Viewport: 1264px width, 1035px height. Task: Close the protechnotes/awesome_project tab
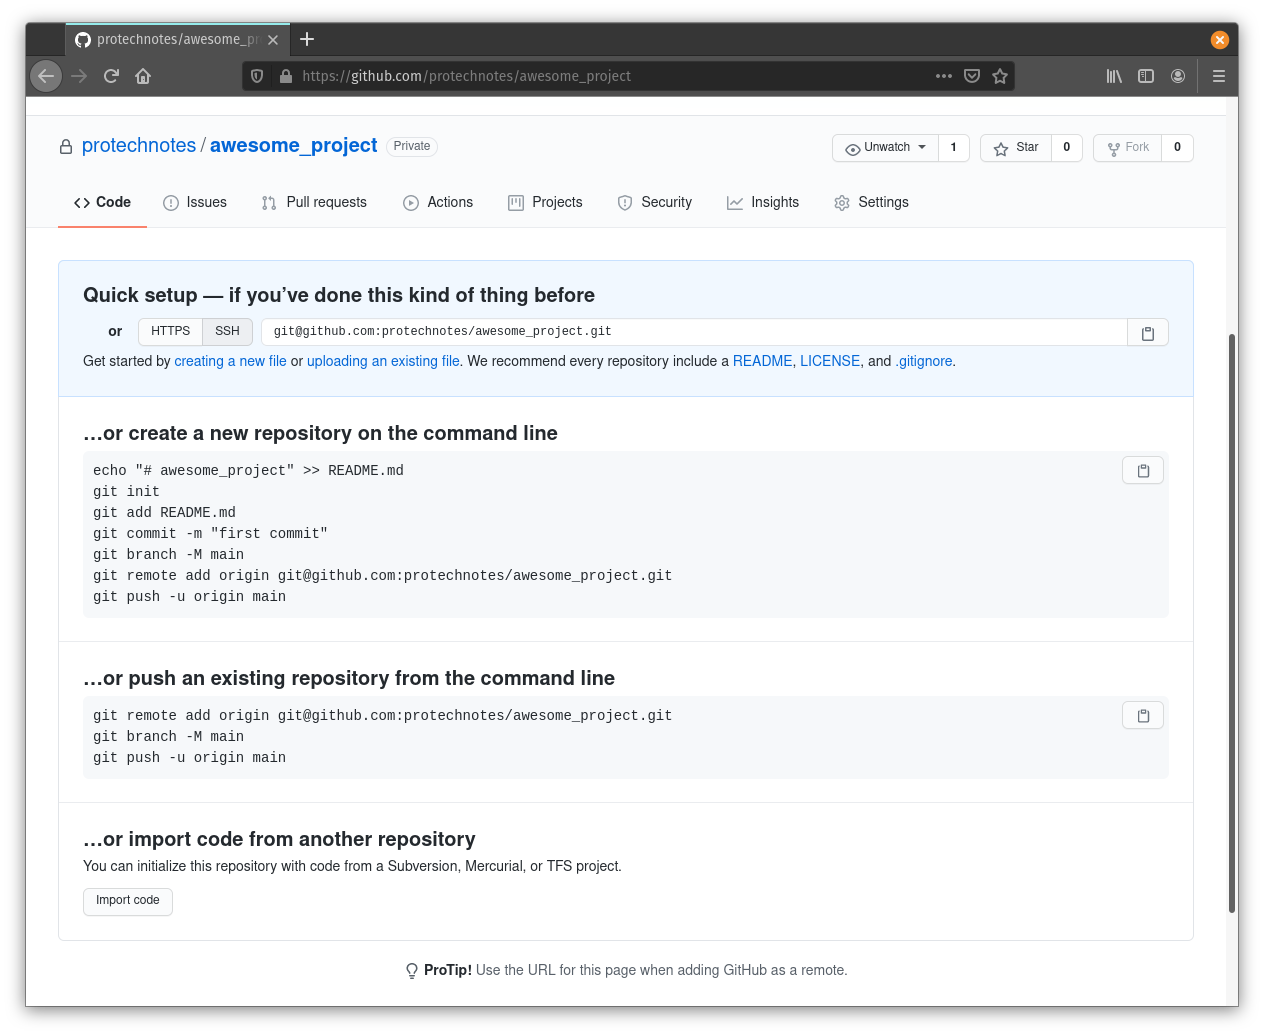tap(273, 40)
